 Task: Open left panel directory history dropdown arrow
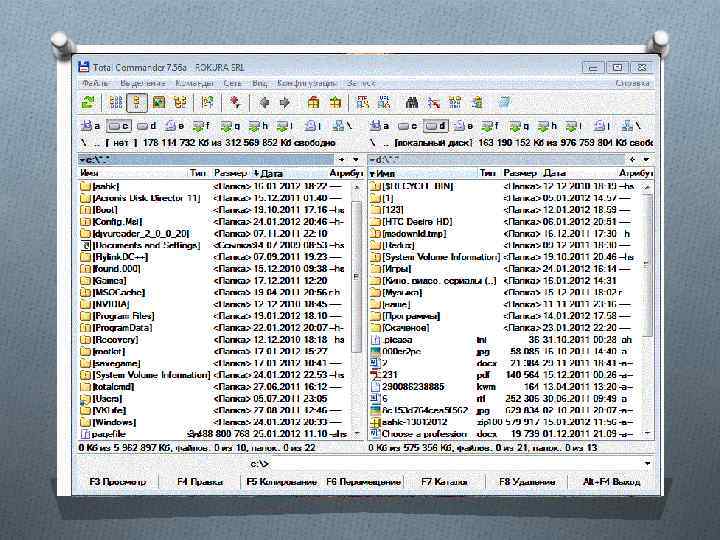356,159
